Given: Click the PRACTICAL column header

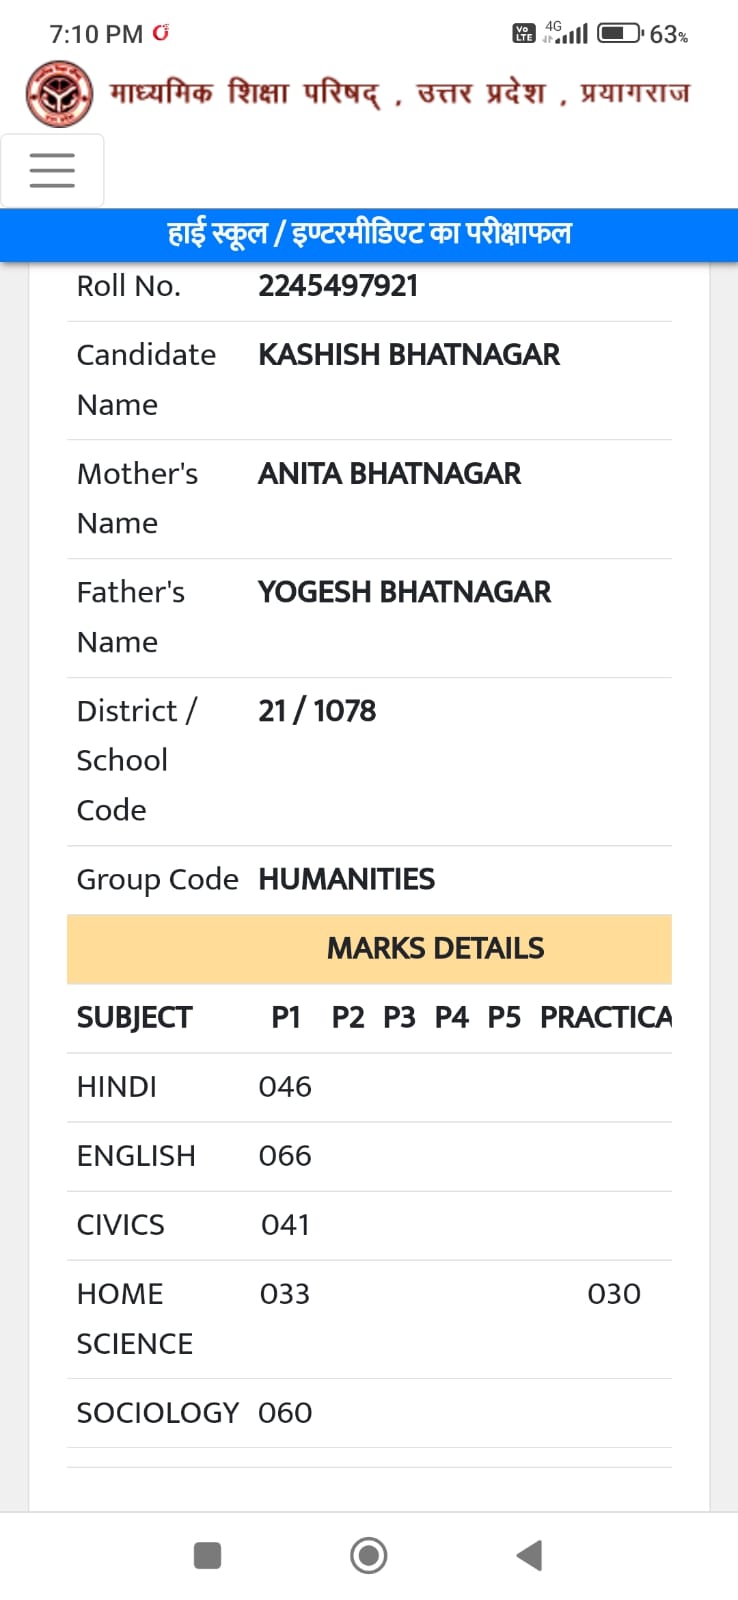Looking at the screenshot, I should pyautogui.click(x=606, y=1018).
